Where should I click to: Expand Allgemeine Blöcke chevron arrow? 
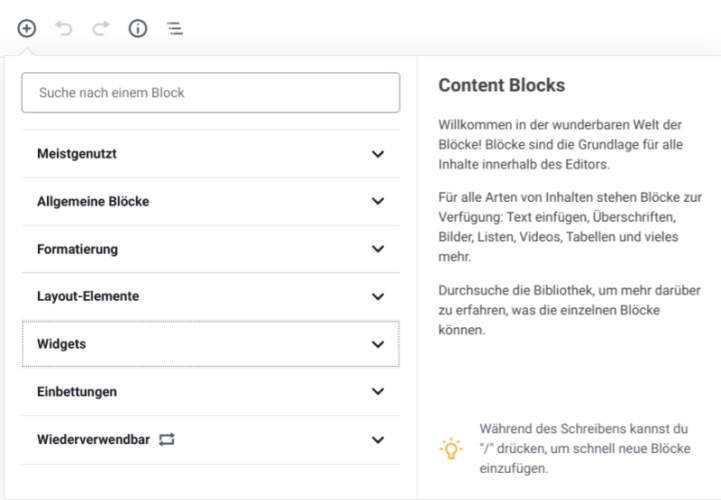coord(378,201)
